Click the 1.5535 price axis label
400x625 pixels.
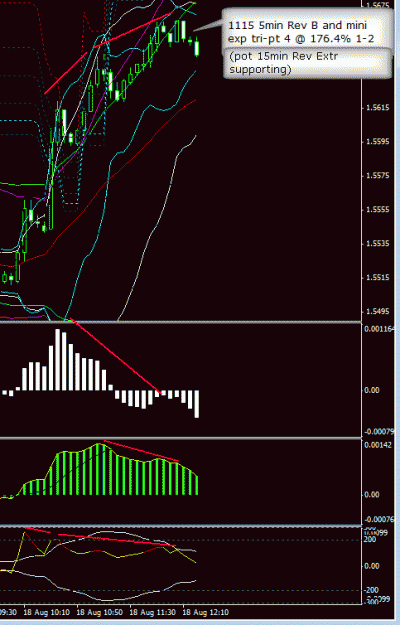pyautogui.click(x=377, y=244)
